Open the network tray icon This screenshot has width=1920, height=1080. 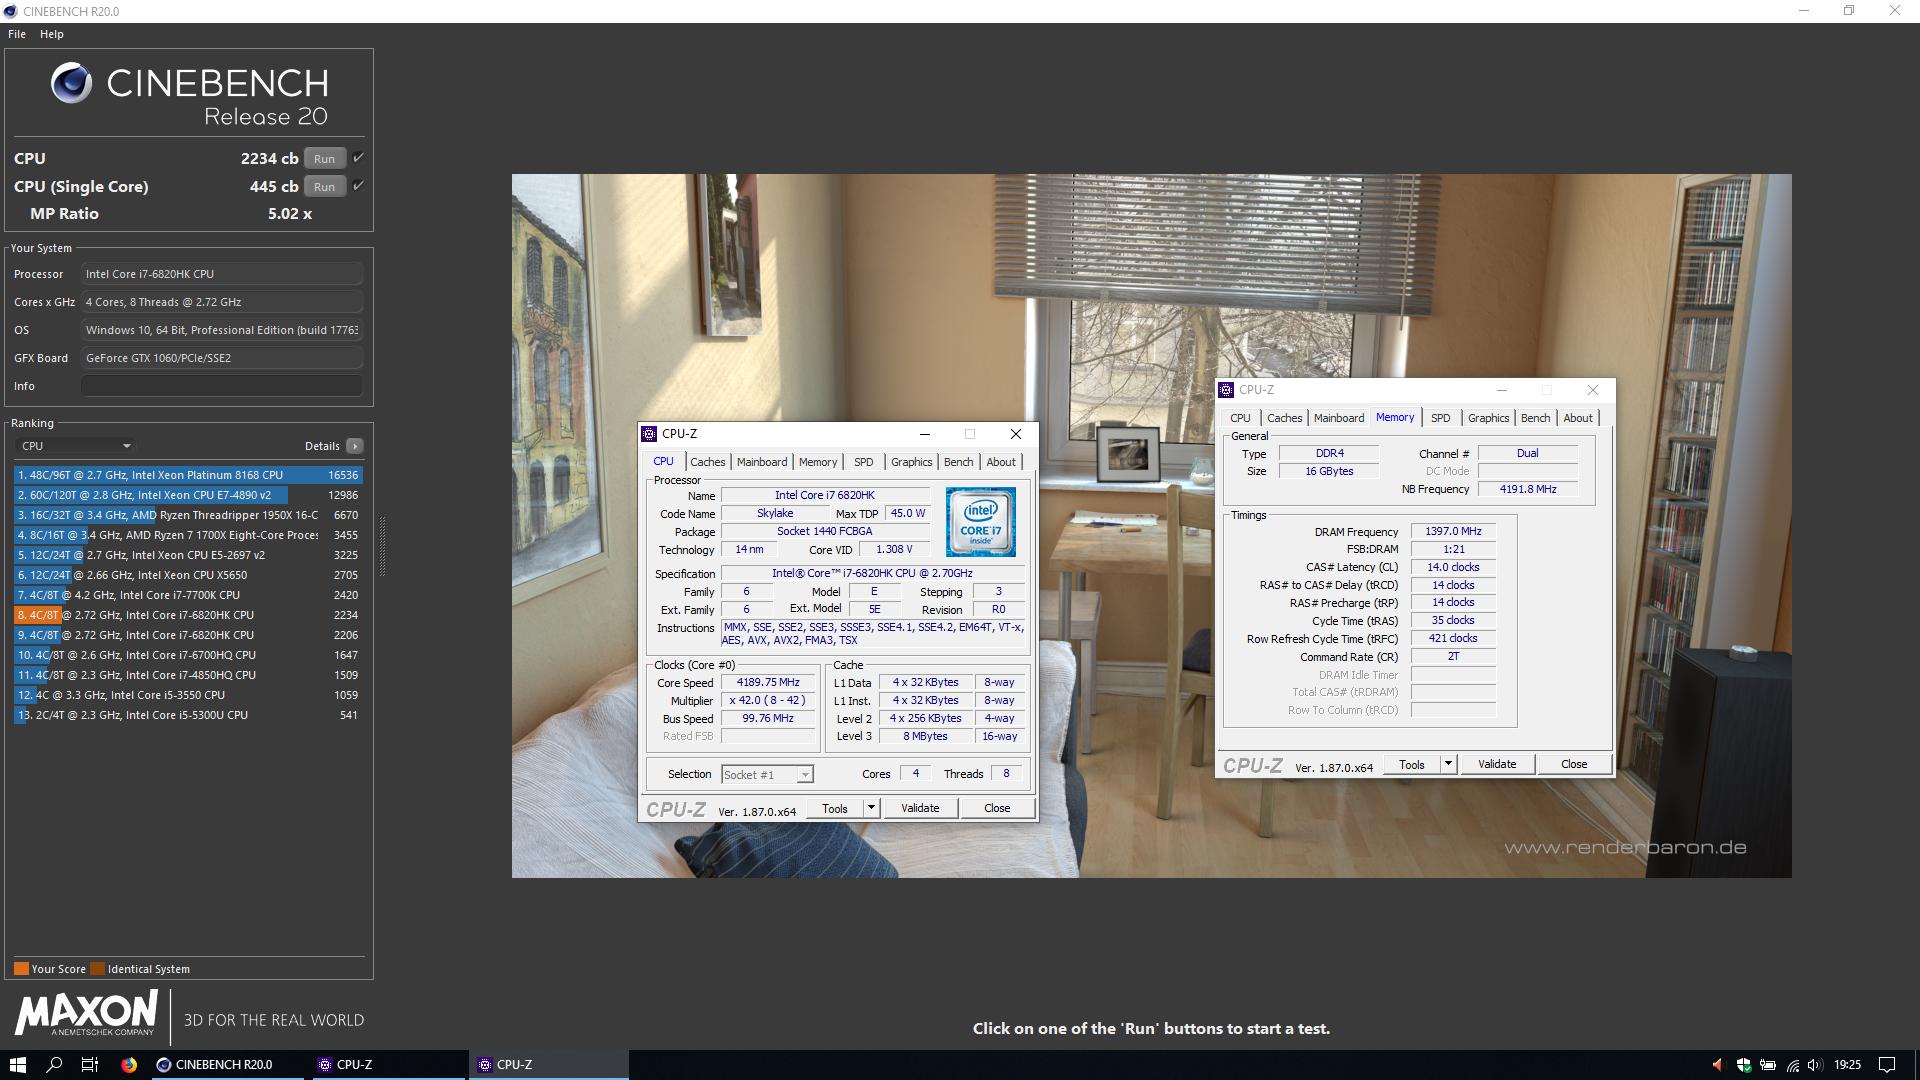pos(1792,1065)
